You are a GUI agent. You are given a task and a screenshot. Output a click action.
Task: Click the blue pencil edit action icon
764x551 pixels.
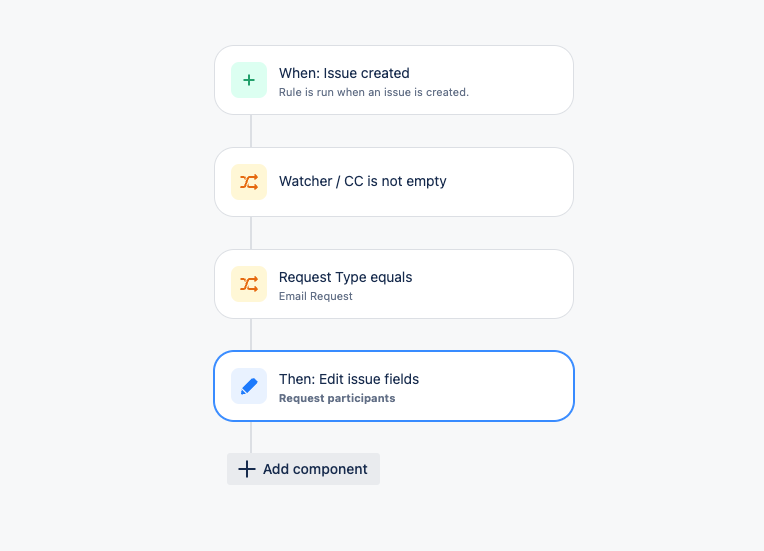click(x=248, y=386)
